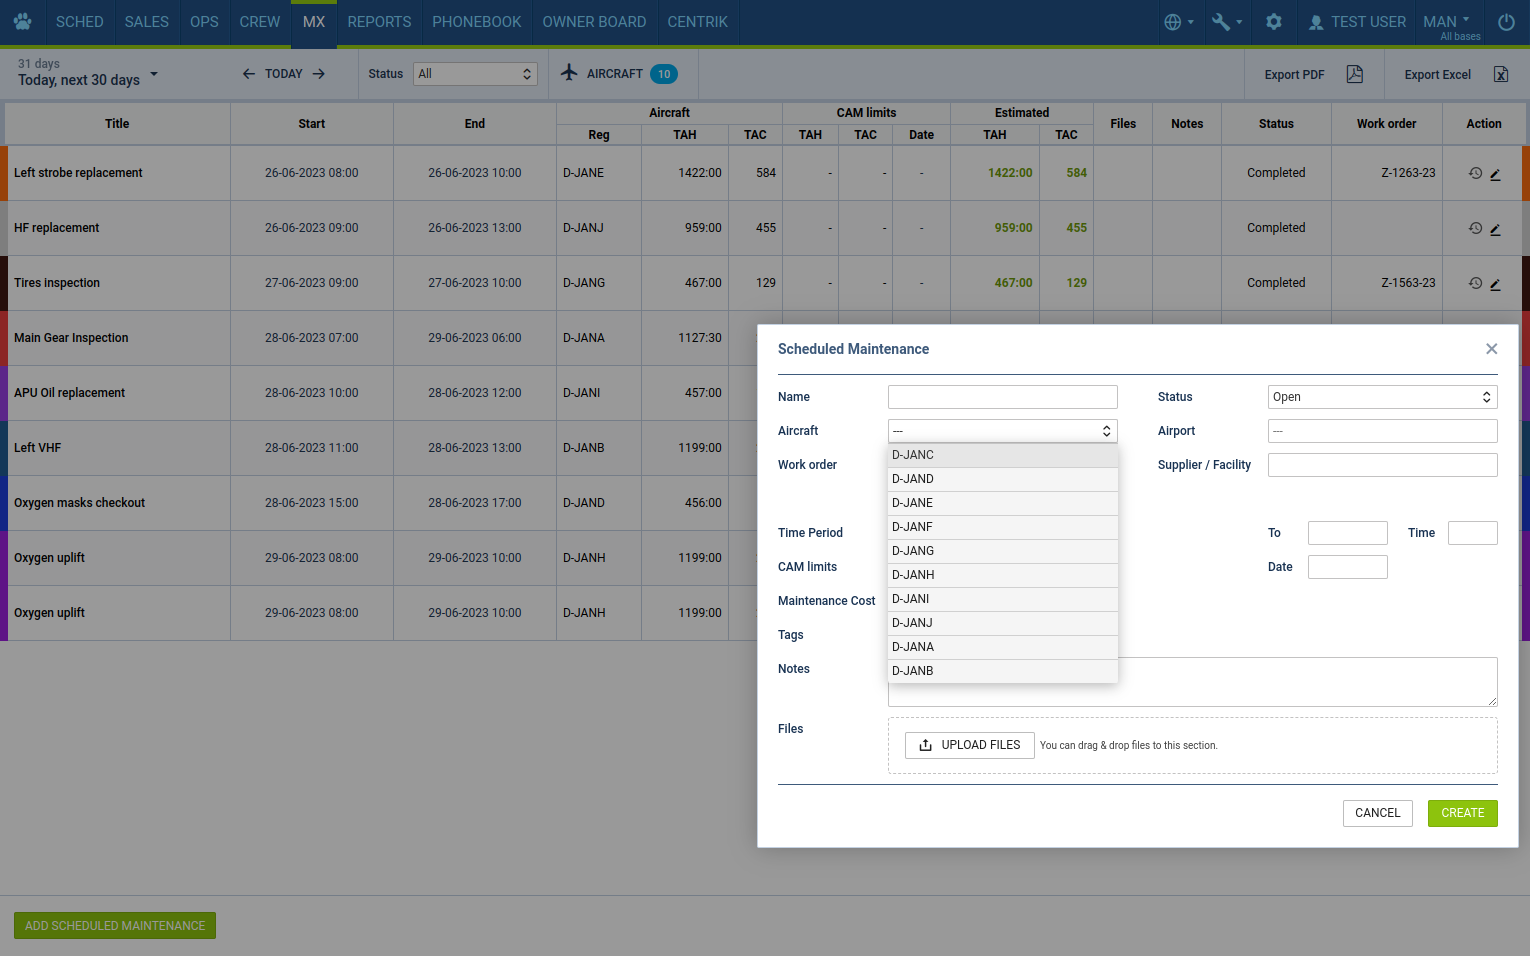Expand the Today, next 30 days selector

click(88, 73)
